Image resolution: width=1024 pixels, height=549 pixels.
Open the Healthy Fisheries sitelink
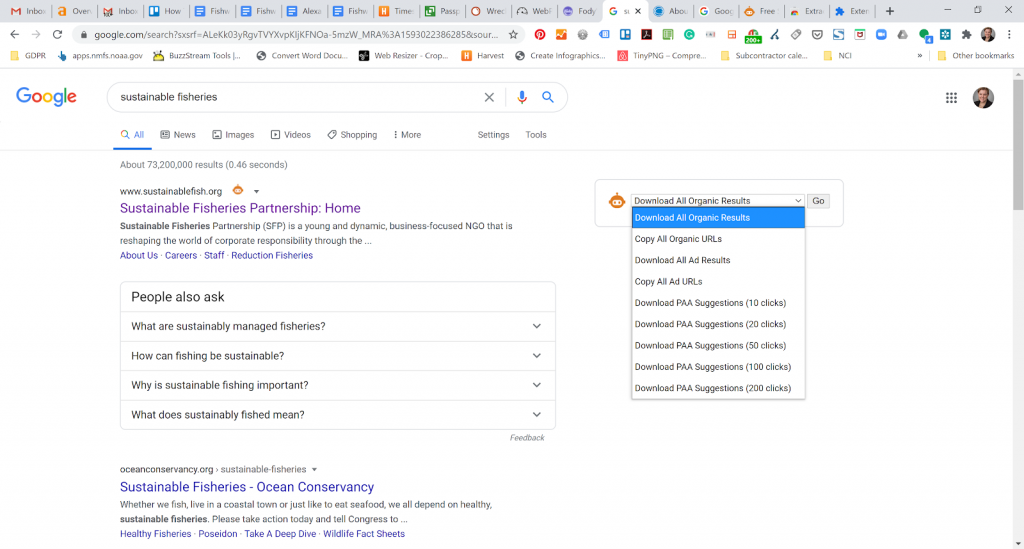point(155,534)
